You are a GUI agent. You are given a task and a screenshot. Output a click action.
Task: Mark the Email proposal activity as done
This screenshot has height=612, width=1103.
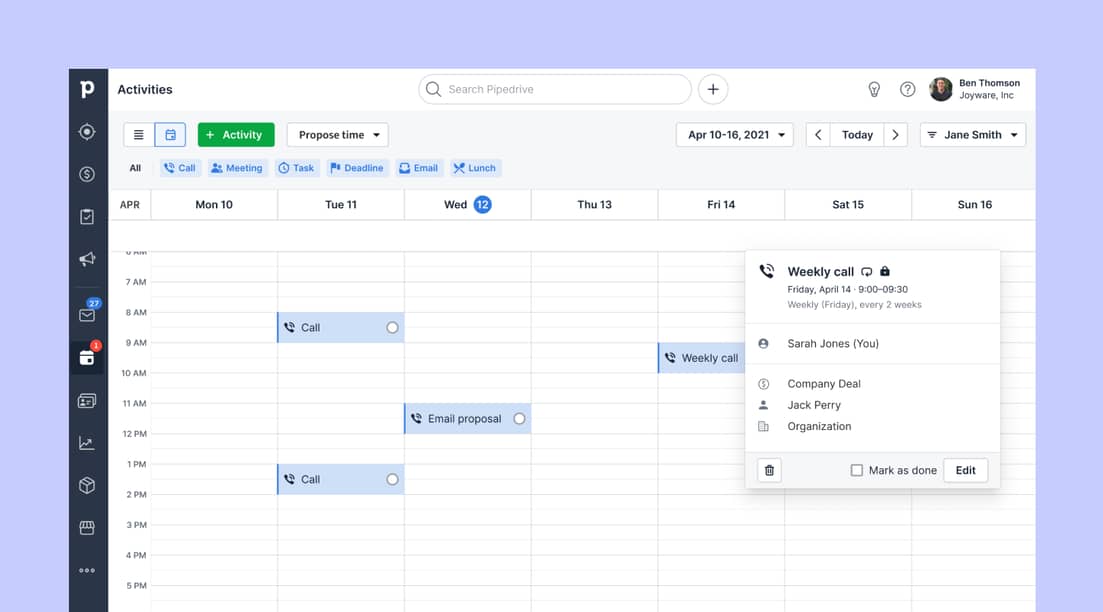coord(519,419)
